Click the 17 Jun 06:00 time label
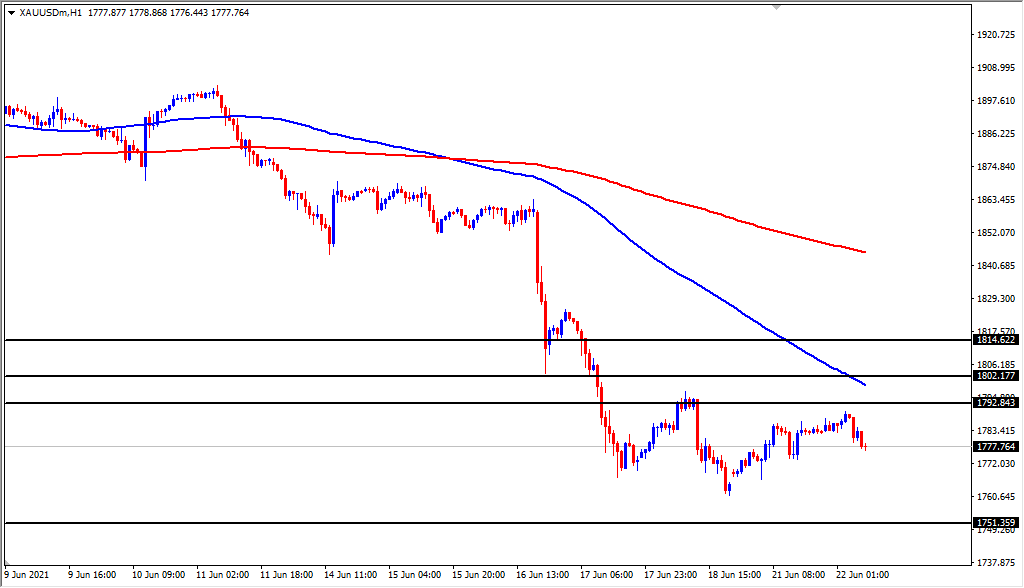 pyautogui.click(x=606, y=575)
